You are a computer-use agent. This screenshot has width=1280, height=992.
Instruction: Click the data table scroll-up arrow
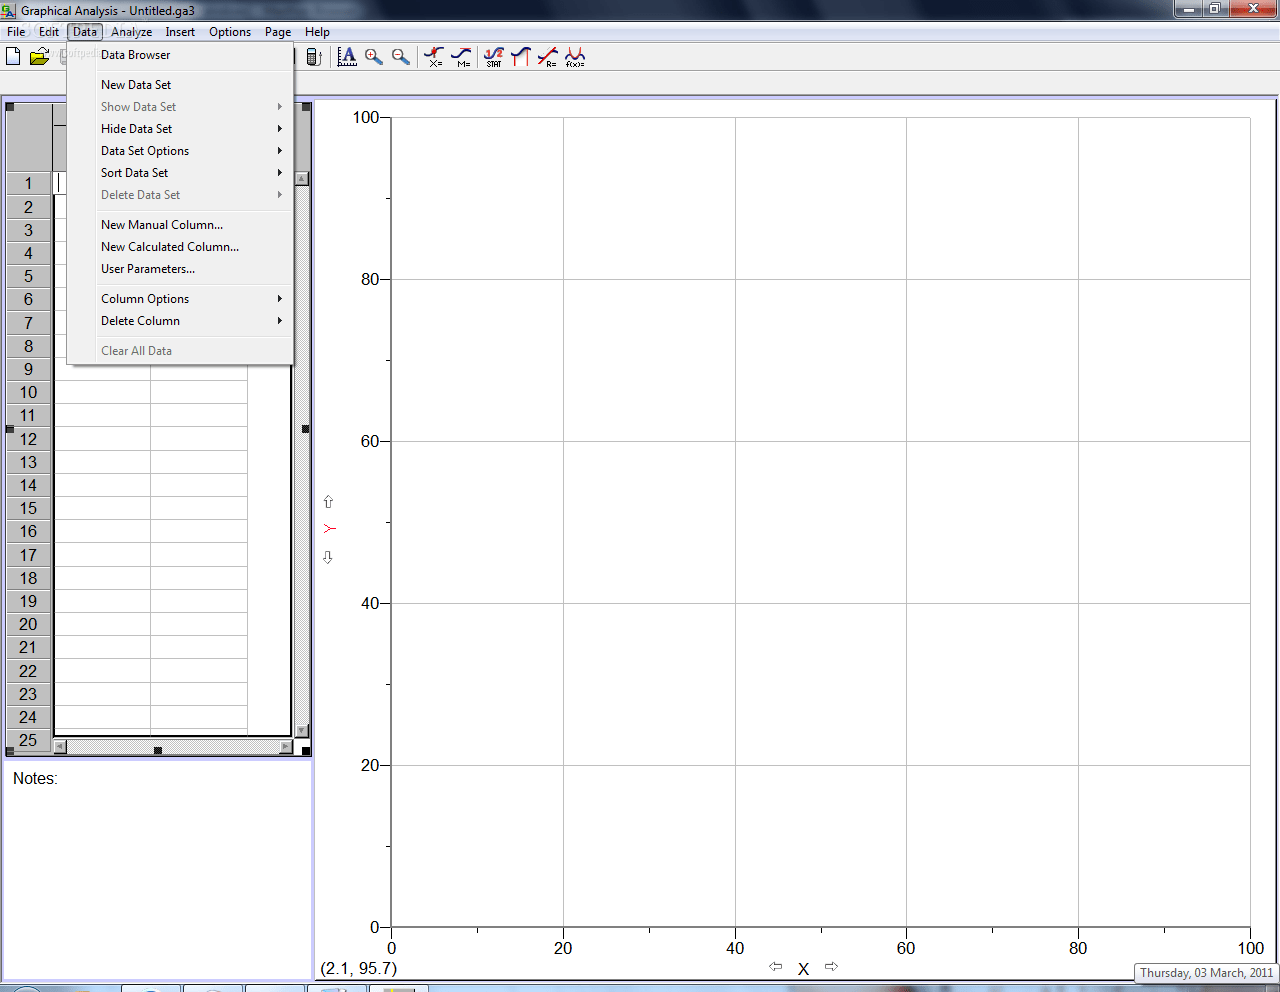tap(302, 179)
